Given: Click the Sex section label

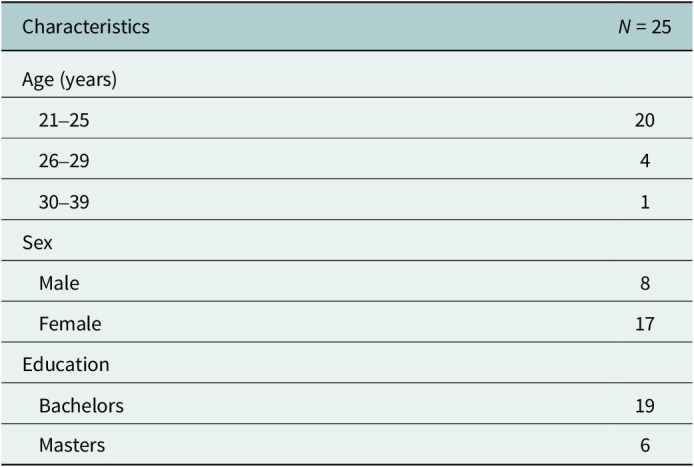Looking at the screenshot, I should pyautogui.click(x=37, y=243).
